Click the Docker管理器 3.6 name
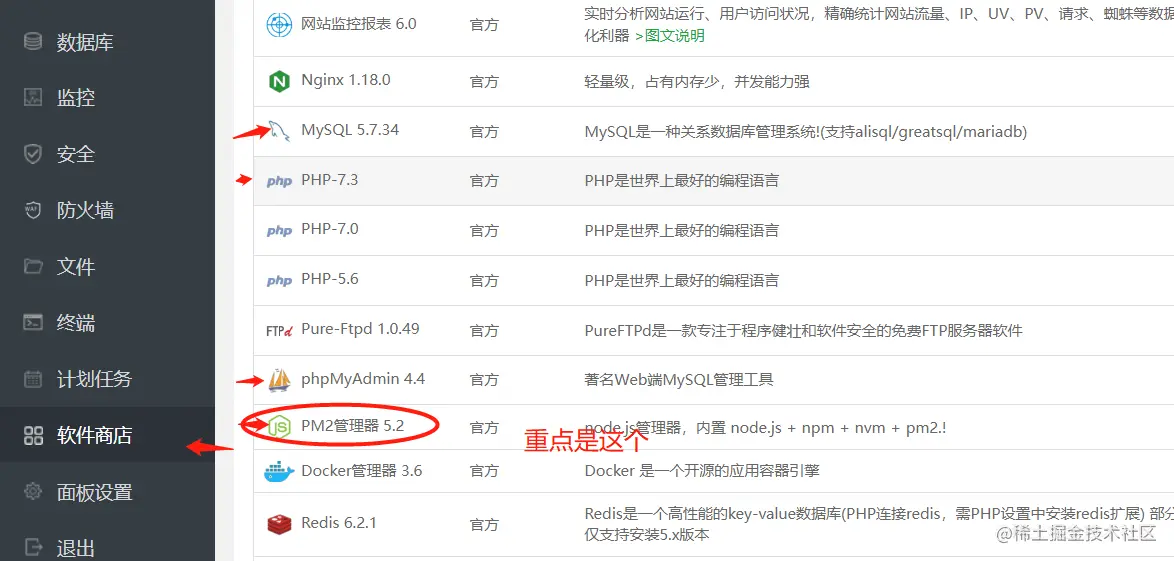This screenshot has width=1174, height=561. tap(362, 471)
